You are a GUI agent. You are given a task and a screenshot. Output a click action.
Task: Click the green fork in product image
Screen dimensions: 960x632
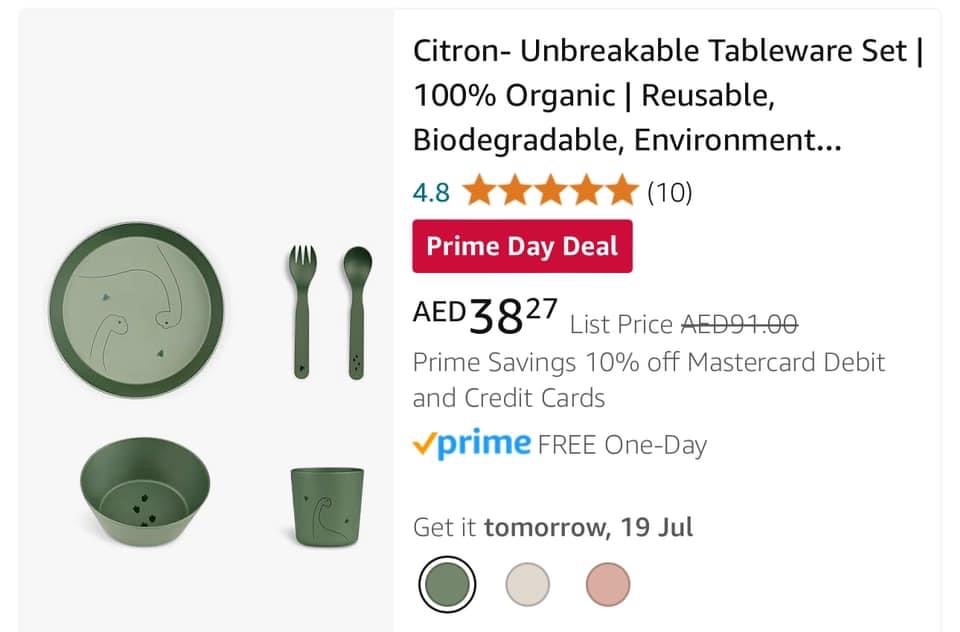301,311
